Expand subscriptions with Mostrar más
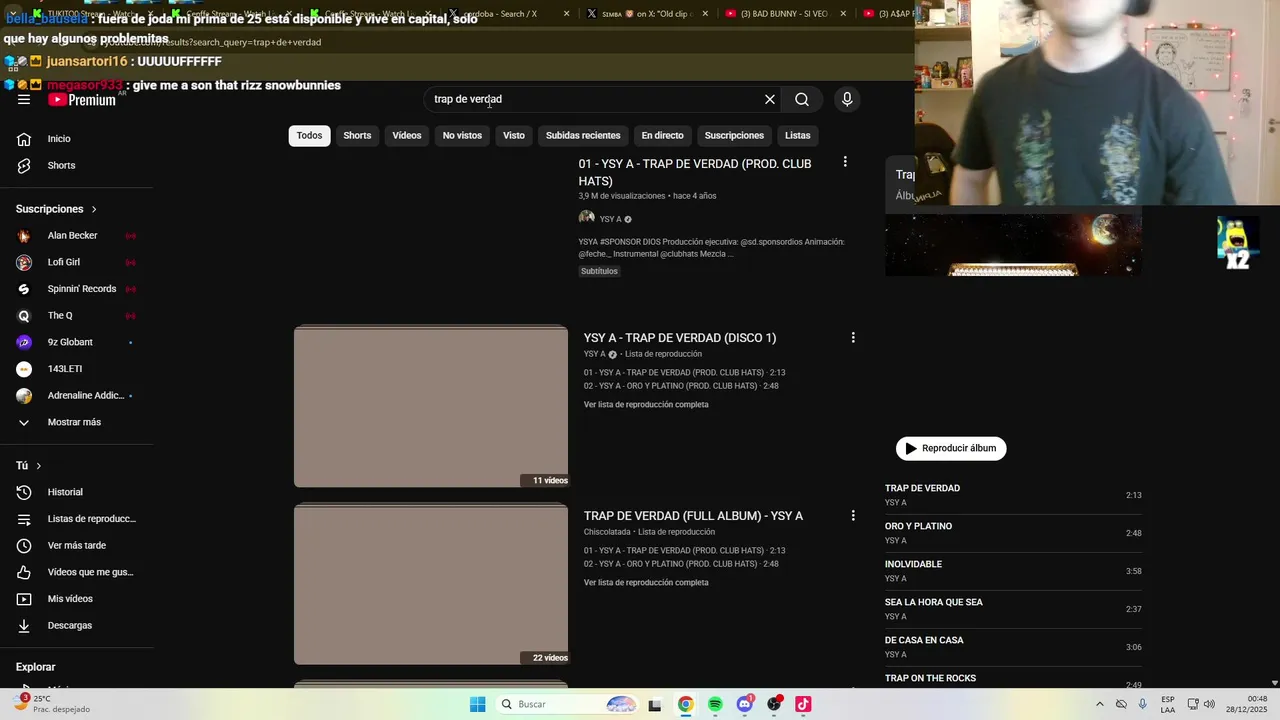1280x720 pixels. pyautogui.click(x=76, y=422)
